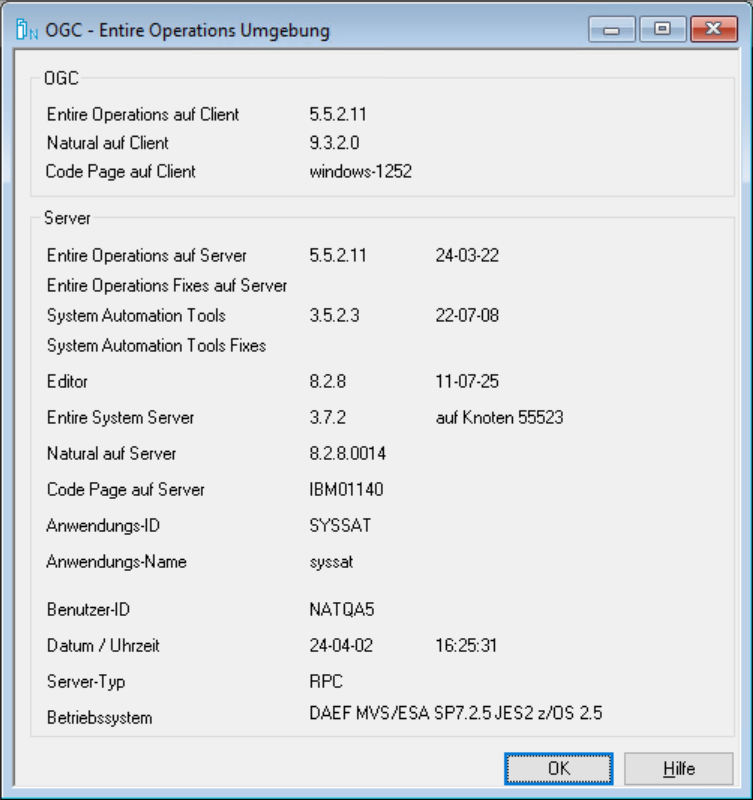Screen dimensions: 753x800
Task: Click the Anwendungs-ID value SYSSAT
Action: (335, 526)
